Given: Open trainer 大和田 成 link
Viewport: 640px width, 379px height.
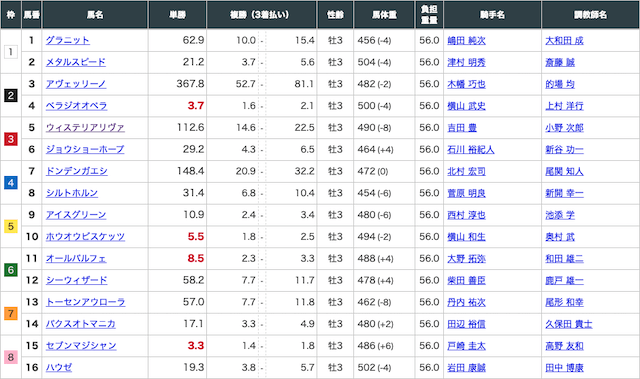Looking at the screenshot, I should point(564,41).
